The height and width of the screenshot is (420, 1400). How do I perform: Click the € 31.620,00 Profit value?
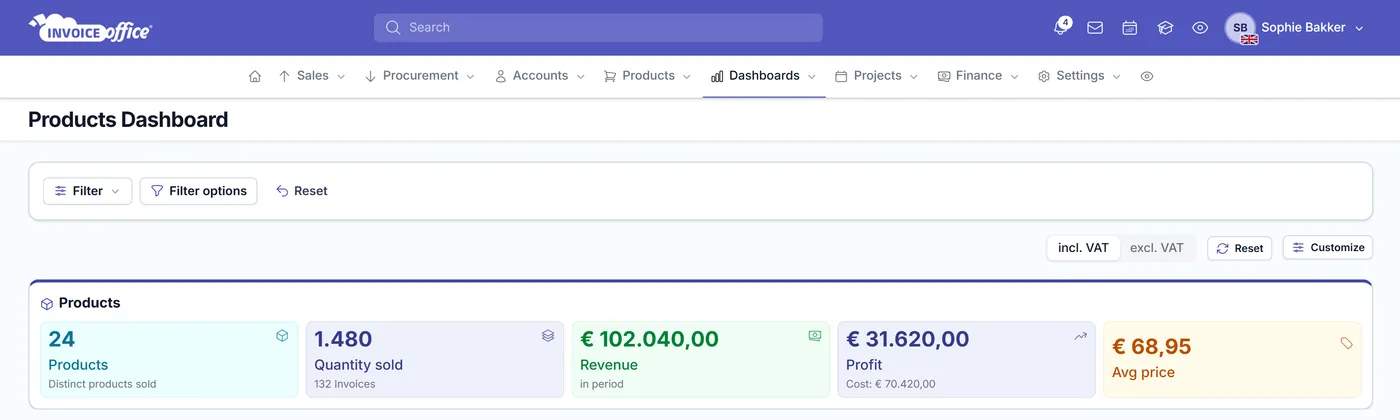click(907, 339)
